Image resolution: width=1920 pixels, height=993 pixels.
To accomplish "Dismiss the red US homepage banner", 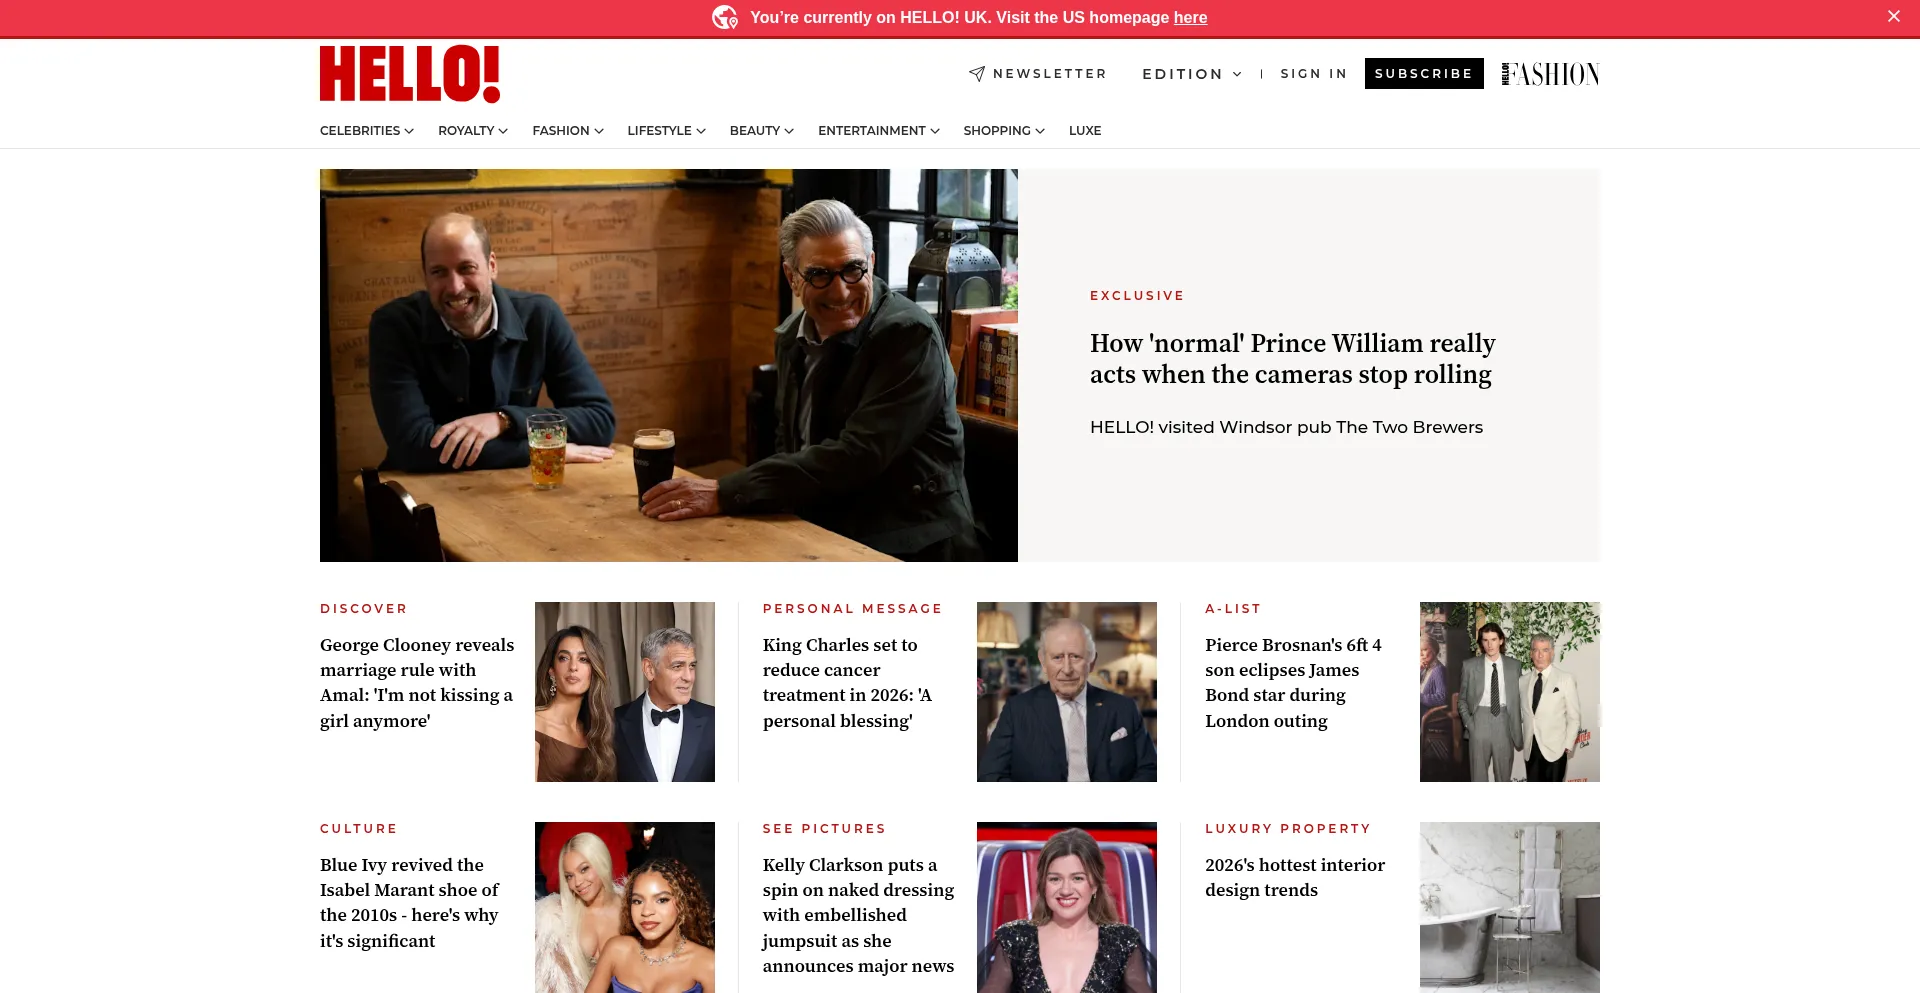I will coord(1893,16).
